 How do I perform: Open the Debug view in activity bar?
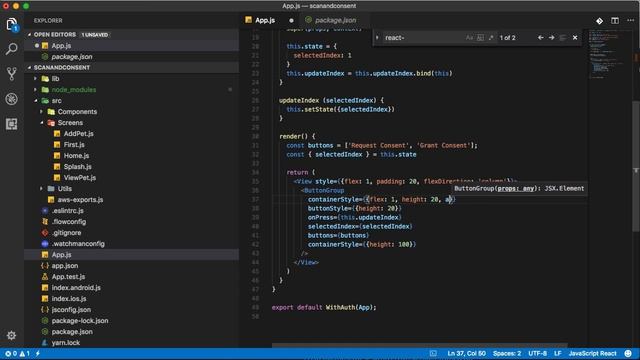[12, 99]
